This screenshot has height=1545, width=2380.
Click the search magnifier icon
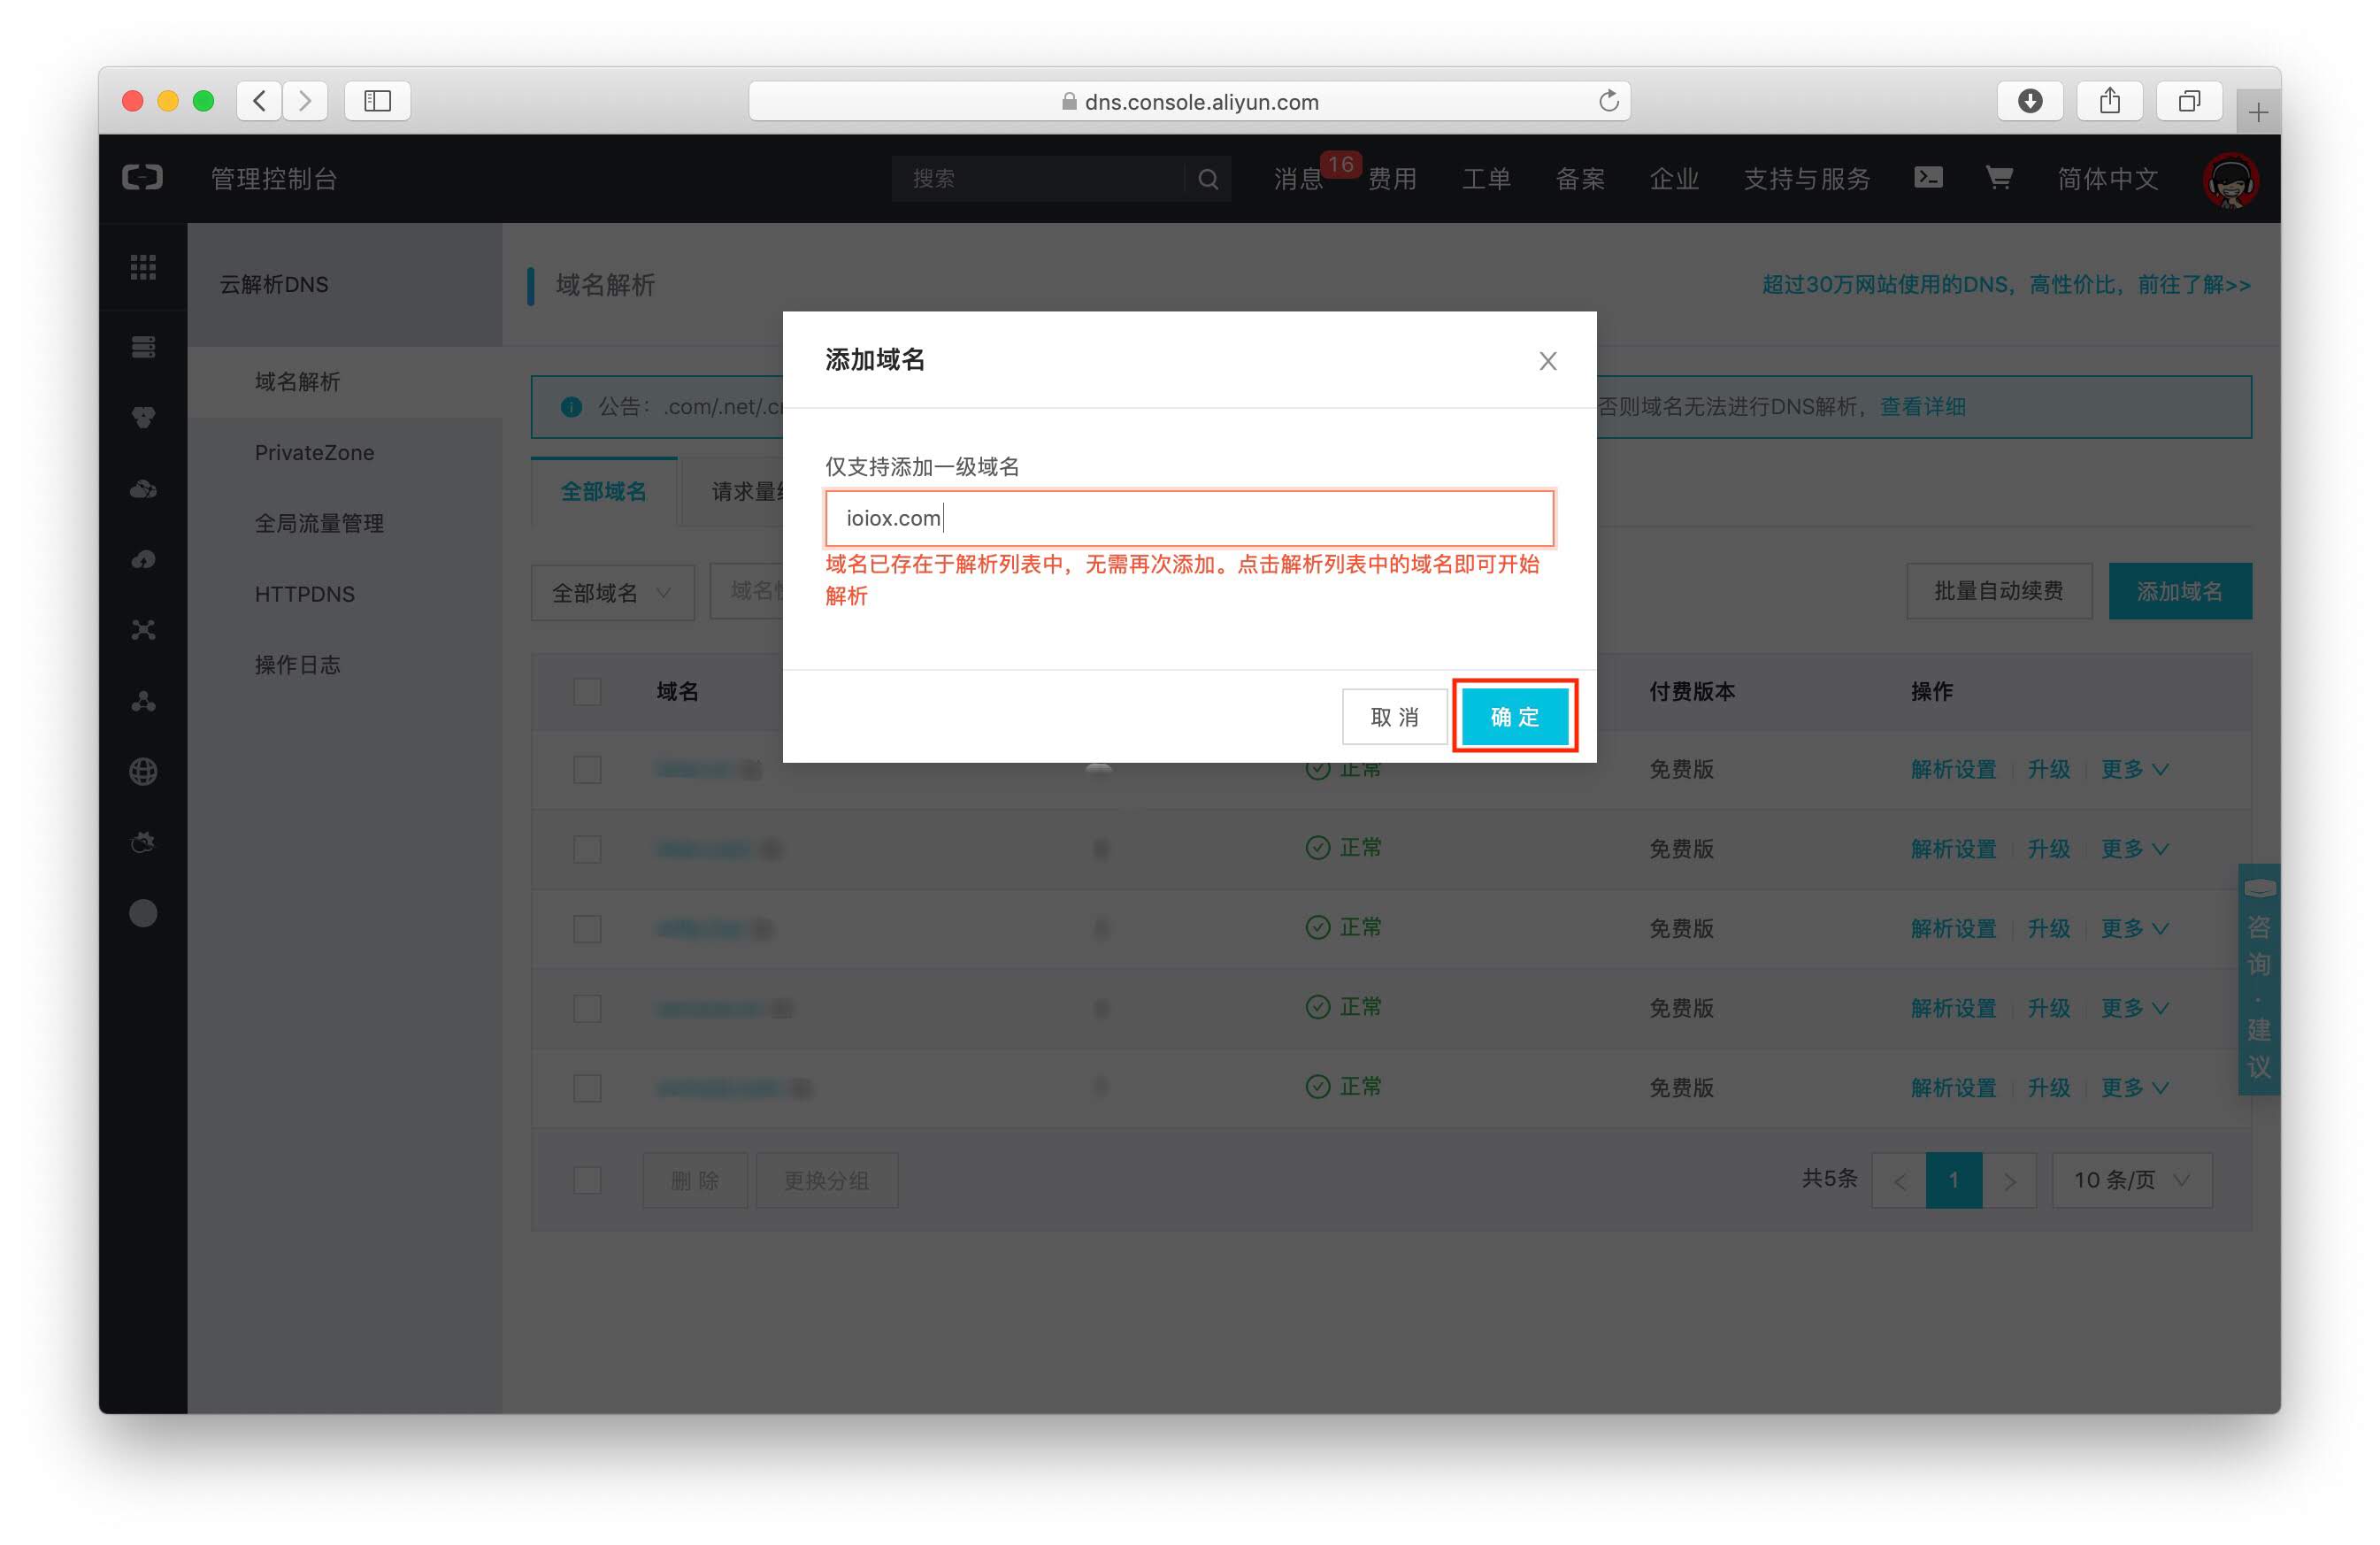coord(1207,179)
